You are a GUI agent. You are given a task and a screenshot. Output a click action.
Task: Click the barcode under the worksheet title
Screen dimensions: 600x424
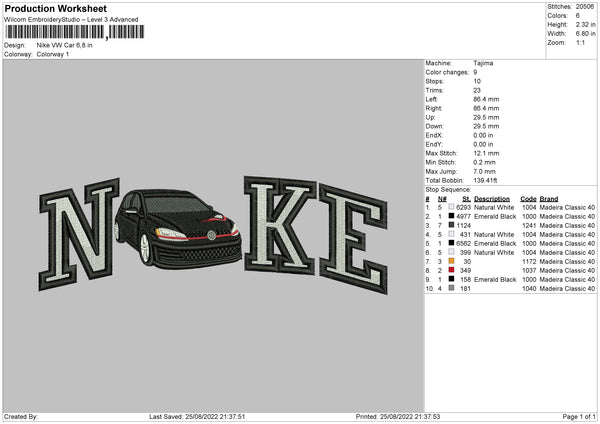pos(75,32)
